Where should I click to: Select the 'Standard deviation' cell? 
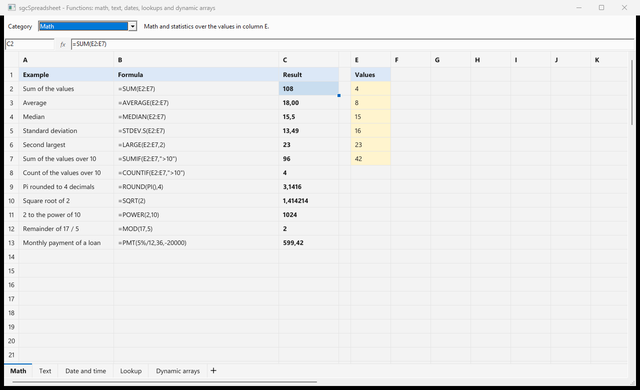coord(66,131)
